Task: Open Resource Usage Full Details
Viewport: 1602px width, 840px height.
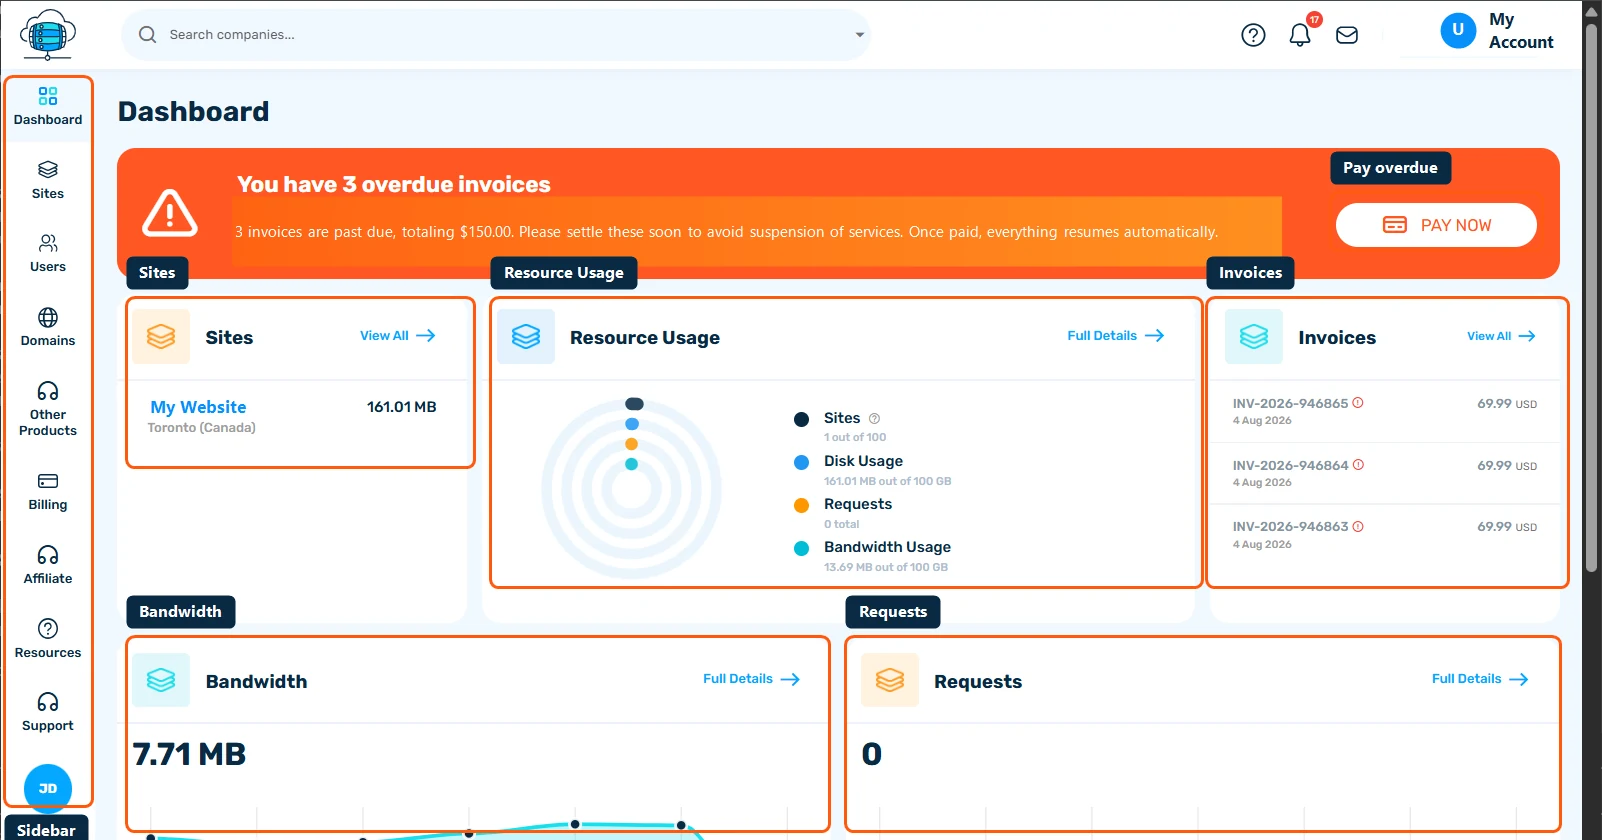Action: click(x=1116, y=336)
